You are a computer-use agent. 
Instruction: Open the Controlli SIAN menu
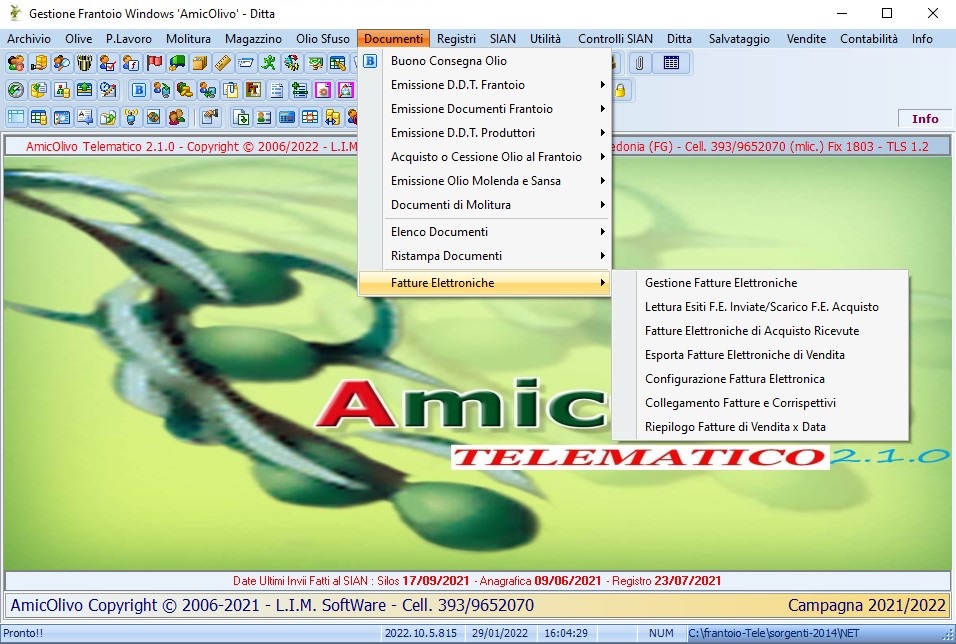point(615,38)
